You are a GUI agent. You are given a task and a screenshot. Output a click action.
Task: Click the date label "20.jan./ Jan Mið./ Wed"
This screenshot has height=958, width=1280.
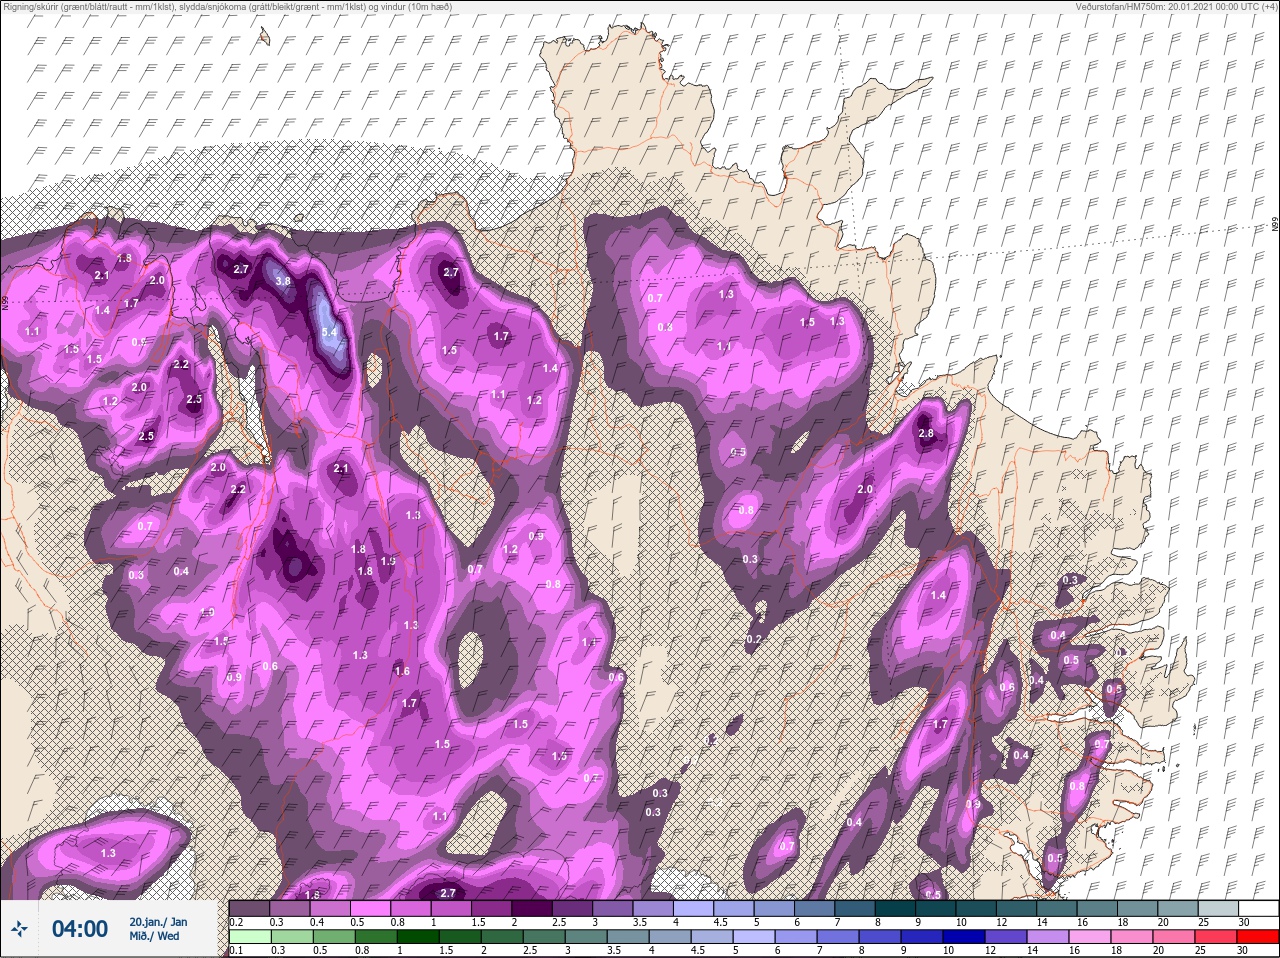(x=157, y=928)
